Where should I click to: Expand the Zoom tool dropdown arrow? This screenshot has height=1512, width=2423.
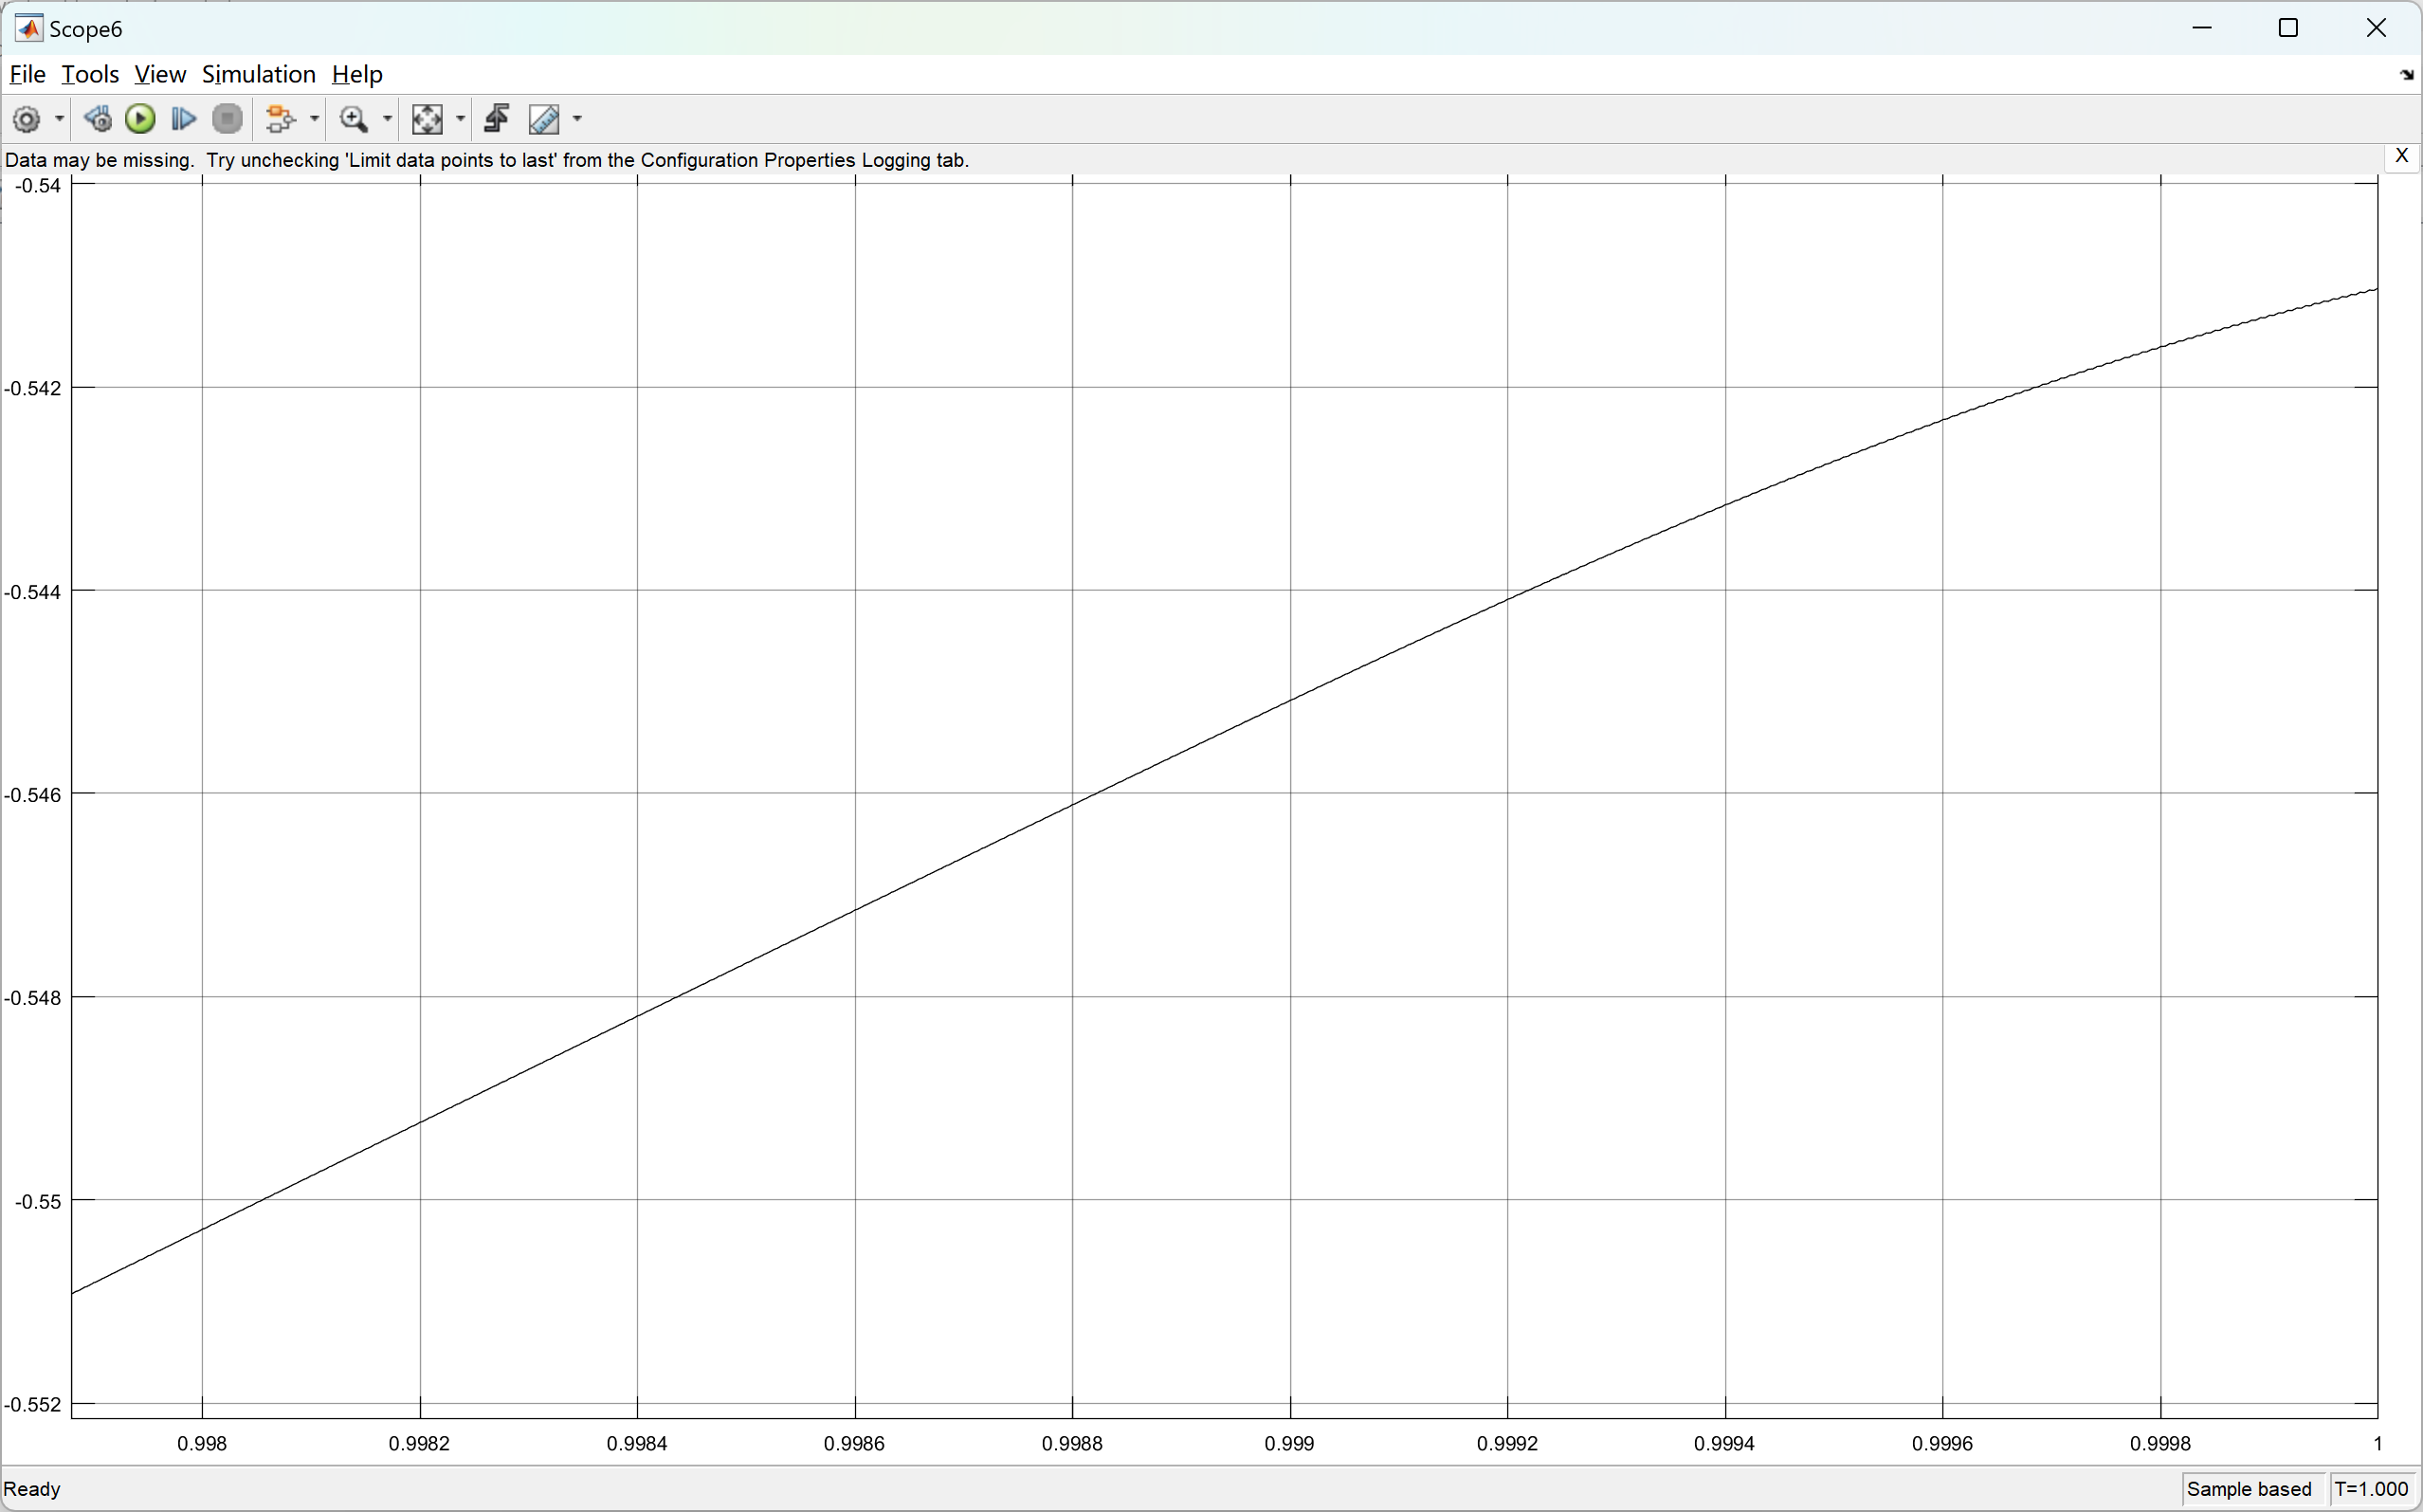point(388,120)
